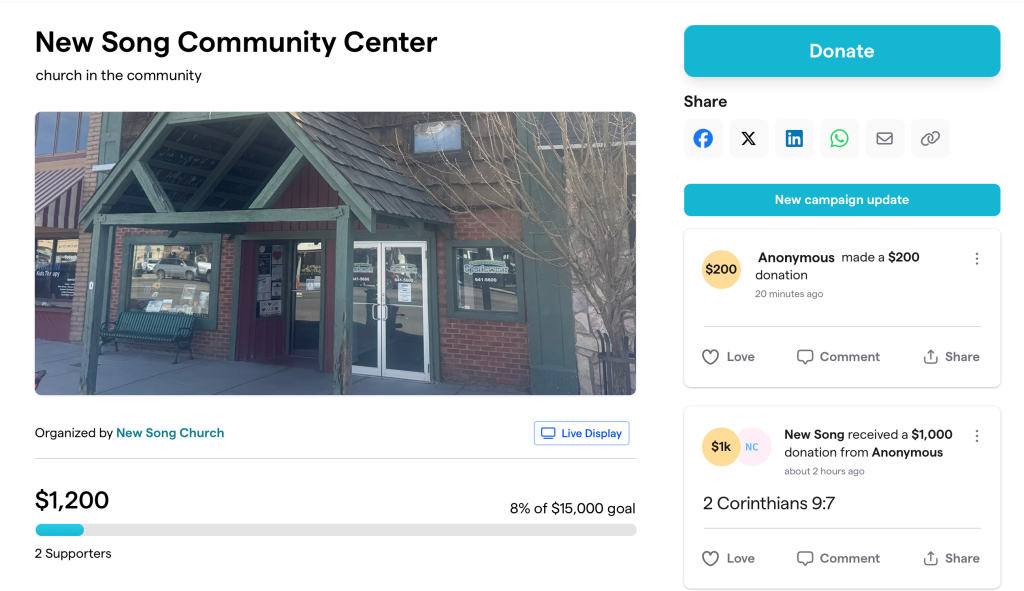
Task: Open options menu for $1,000 donation
Action: click(x=977, y=436)
